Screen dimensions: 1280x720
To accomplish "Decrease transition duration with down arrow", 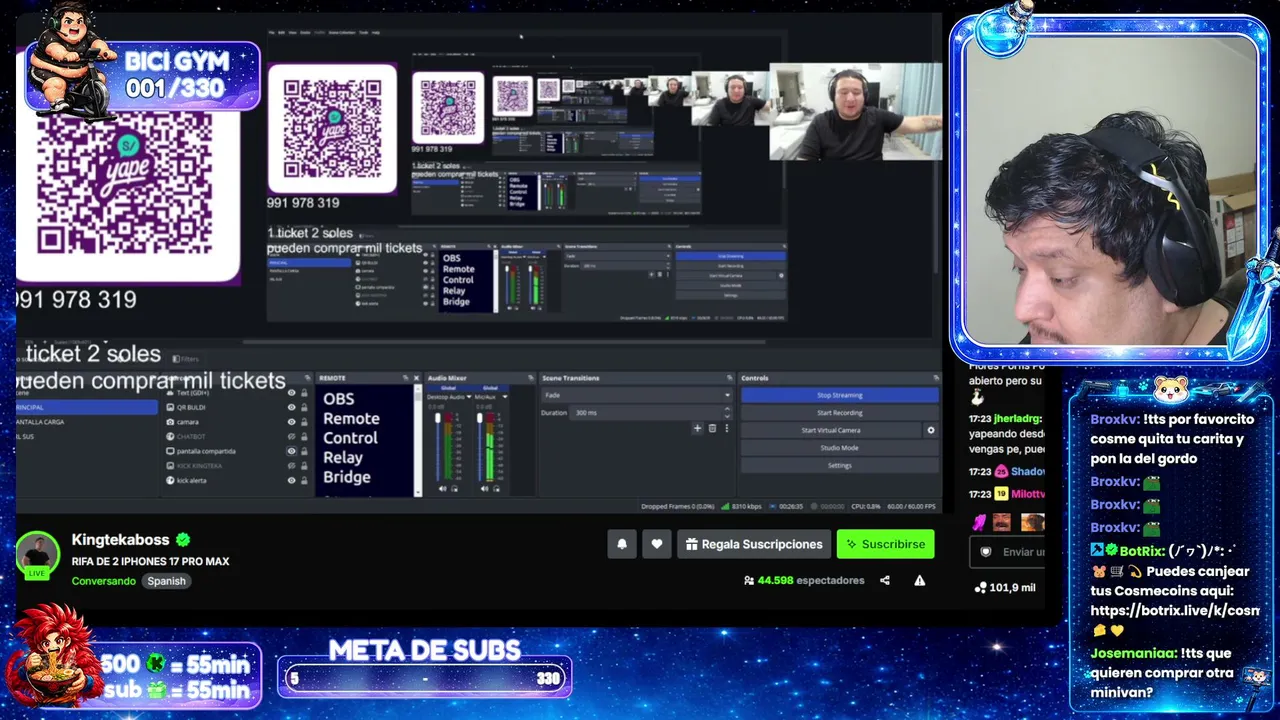I will pyautogui.click(x=727, y=415).
